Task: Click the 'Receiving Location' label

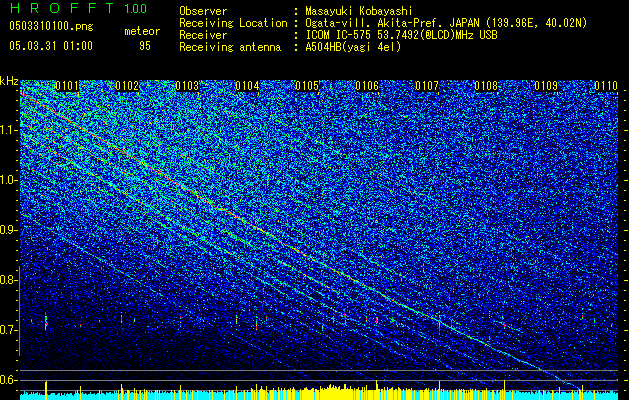Action: (233, 23)
